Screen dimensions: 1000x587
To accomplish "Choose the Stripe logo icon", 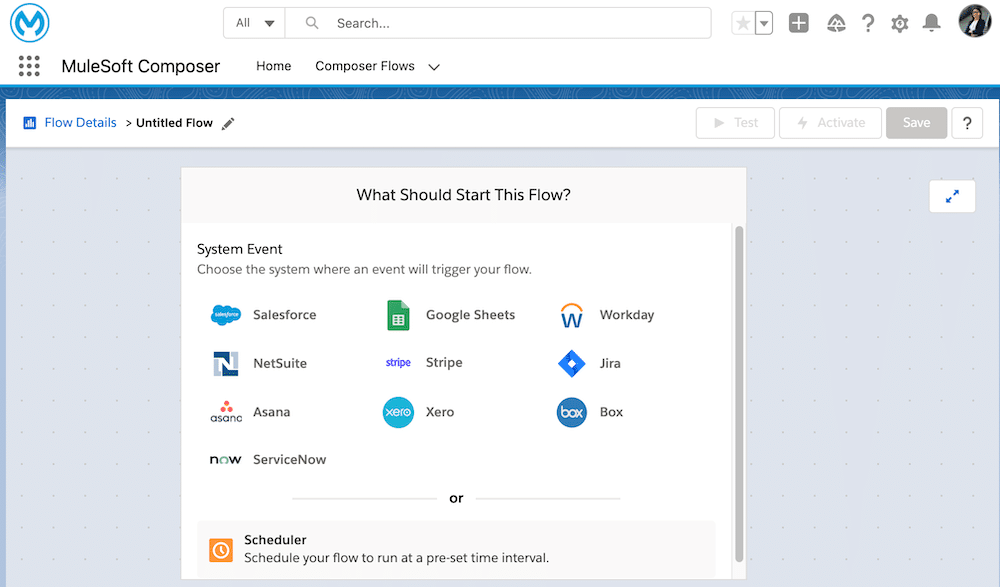I will pyautogui.click(x=398, y=362).
